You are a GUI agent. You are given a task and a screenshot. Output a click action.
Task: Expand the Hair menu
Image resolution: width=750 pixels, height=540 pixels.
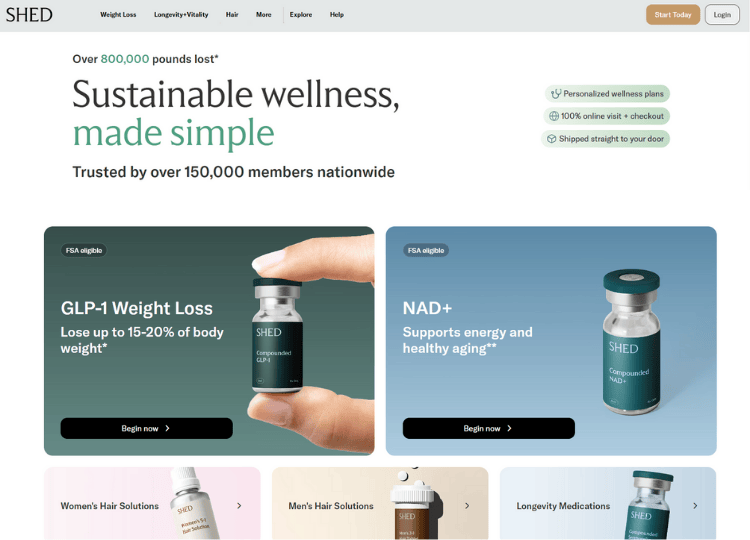[232, 15]
